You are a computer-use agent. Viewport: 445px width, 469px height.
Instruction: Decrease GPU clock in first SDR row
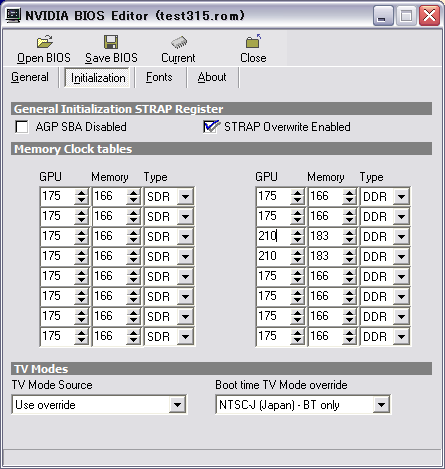point(81,200)
